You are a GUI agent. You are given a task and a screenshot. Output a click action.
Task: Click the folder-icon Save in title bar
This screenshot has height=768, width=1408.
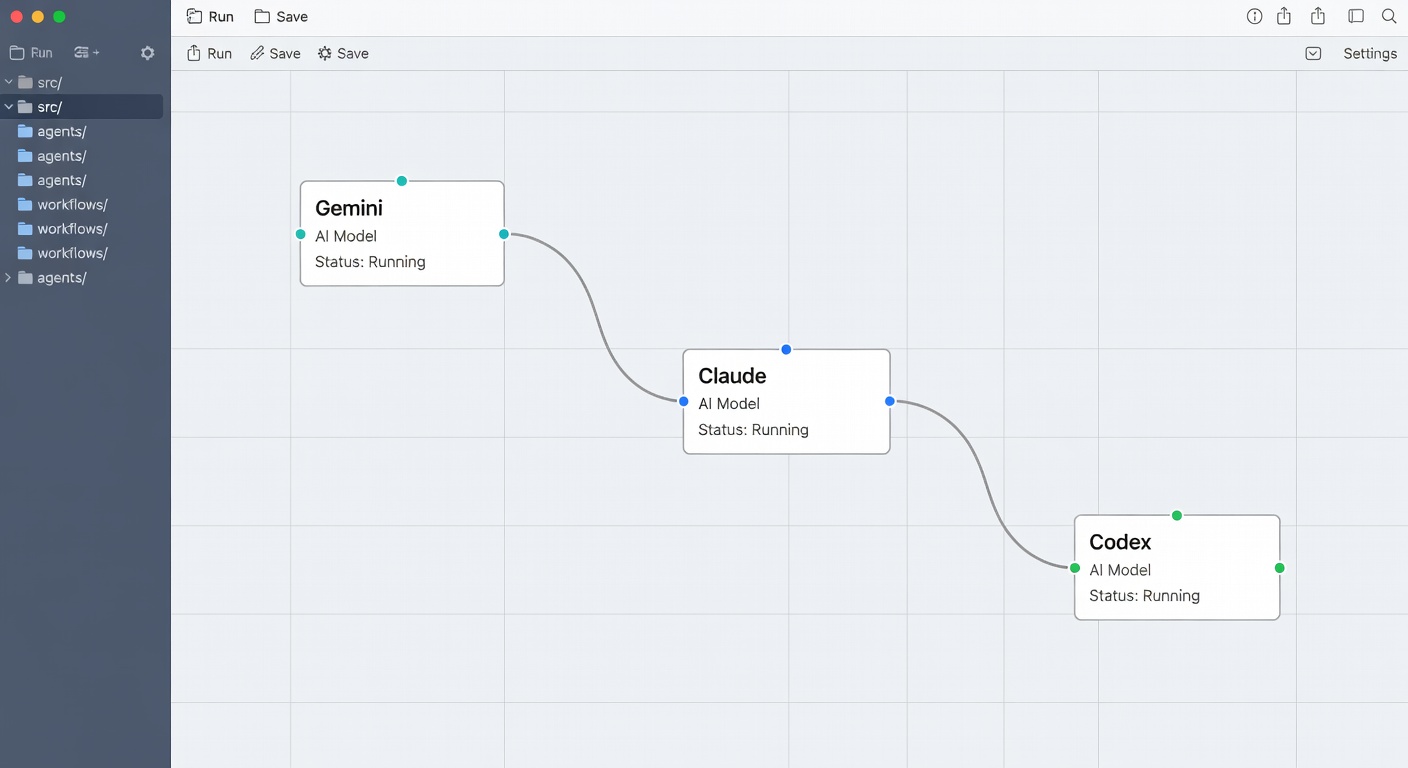280,17
